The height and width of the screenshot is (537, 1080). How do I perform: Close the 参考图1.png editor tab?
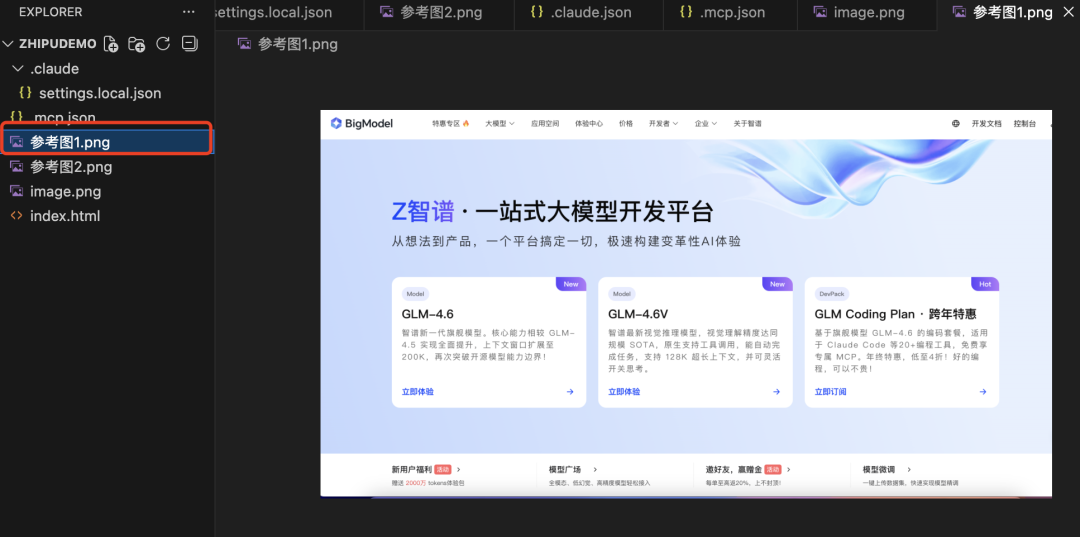tap(1068, 12)
